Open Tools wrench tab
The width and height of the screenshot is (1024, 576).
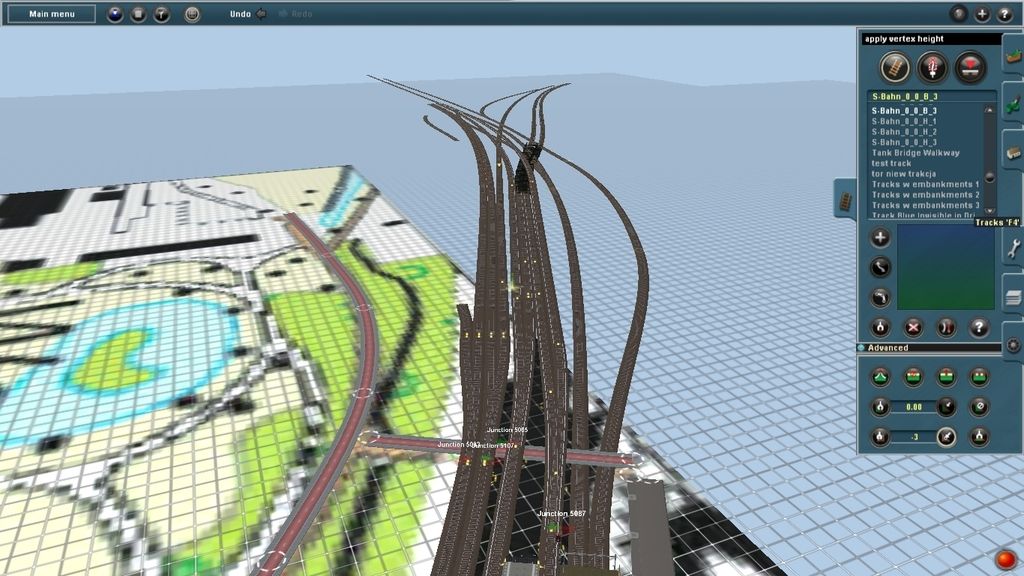[1014, 248]
